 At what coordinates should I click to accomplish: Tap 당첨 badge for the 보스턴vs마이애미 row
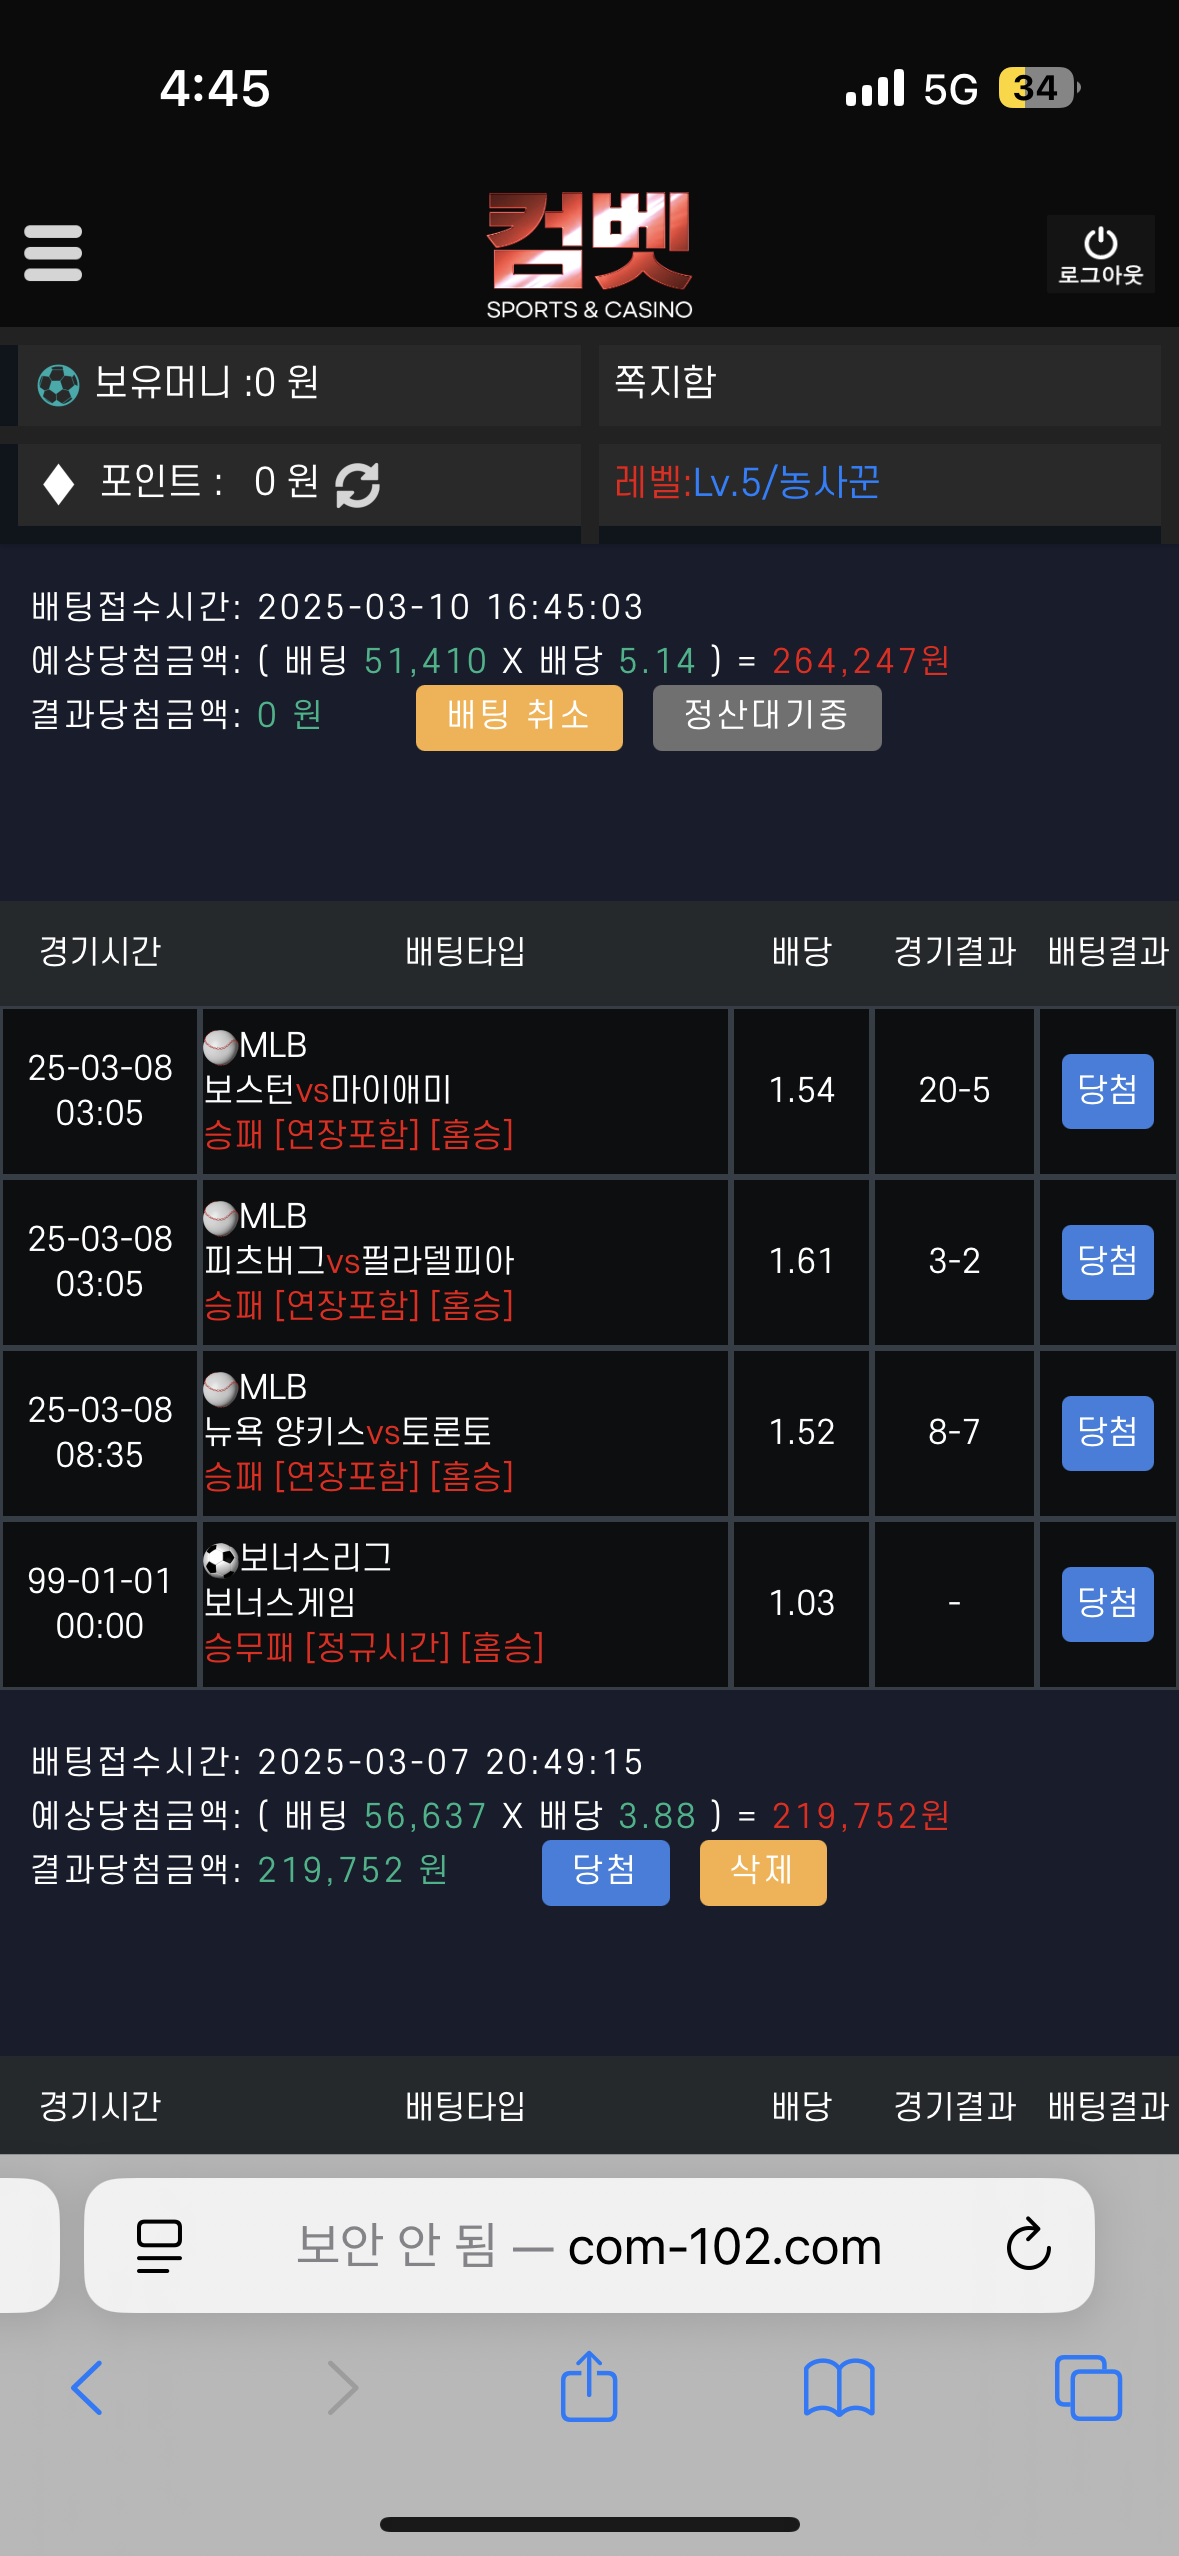1107,1091
